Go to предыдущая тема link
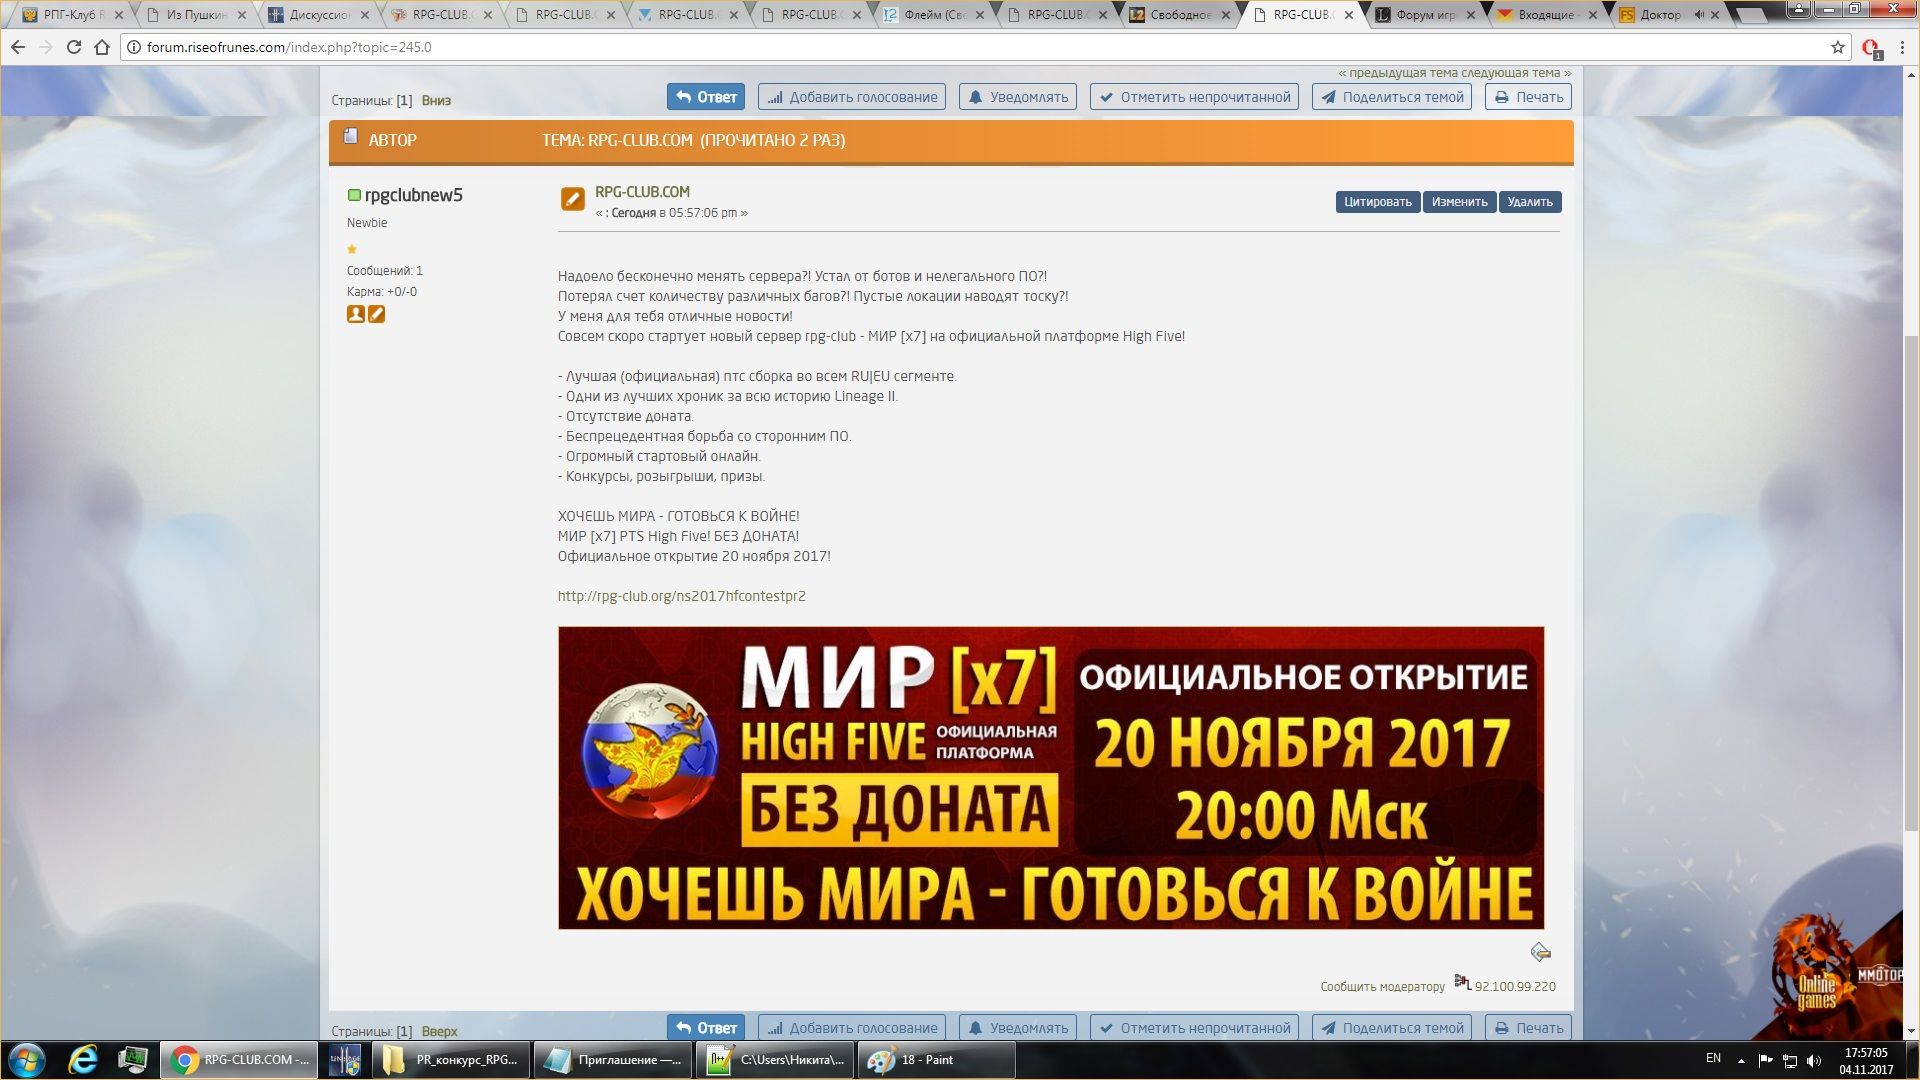Image resolution: width=1920 pixels, height=1080 pixels. tap(1398, 73)
